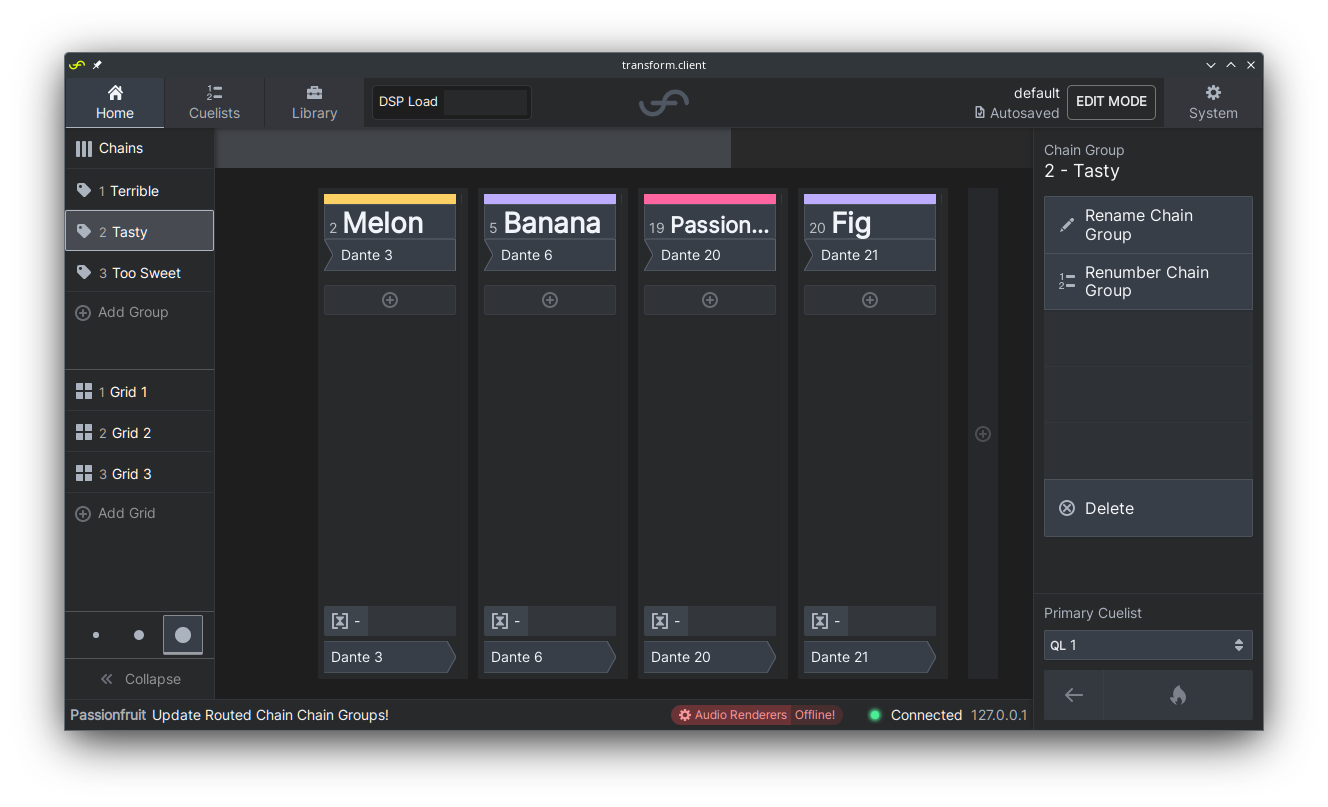Click the EDIT MODE button

pos(1111,102)
